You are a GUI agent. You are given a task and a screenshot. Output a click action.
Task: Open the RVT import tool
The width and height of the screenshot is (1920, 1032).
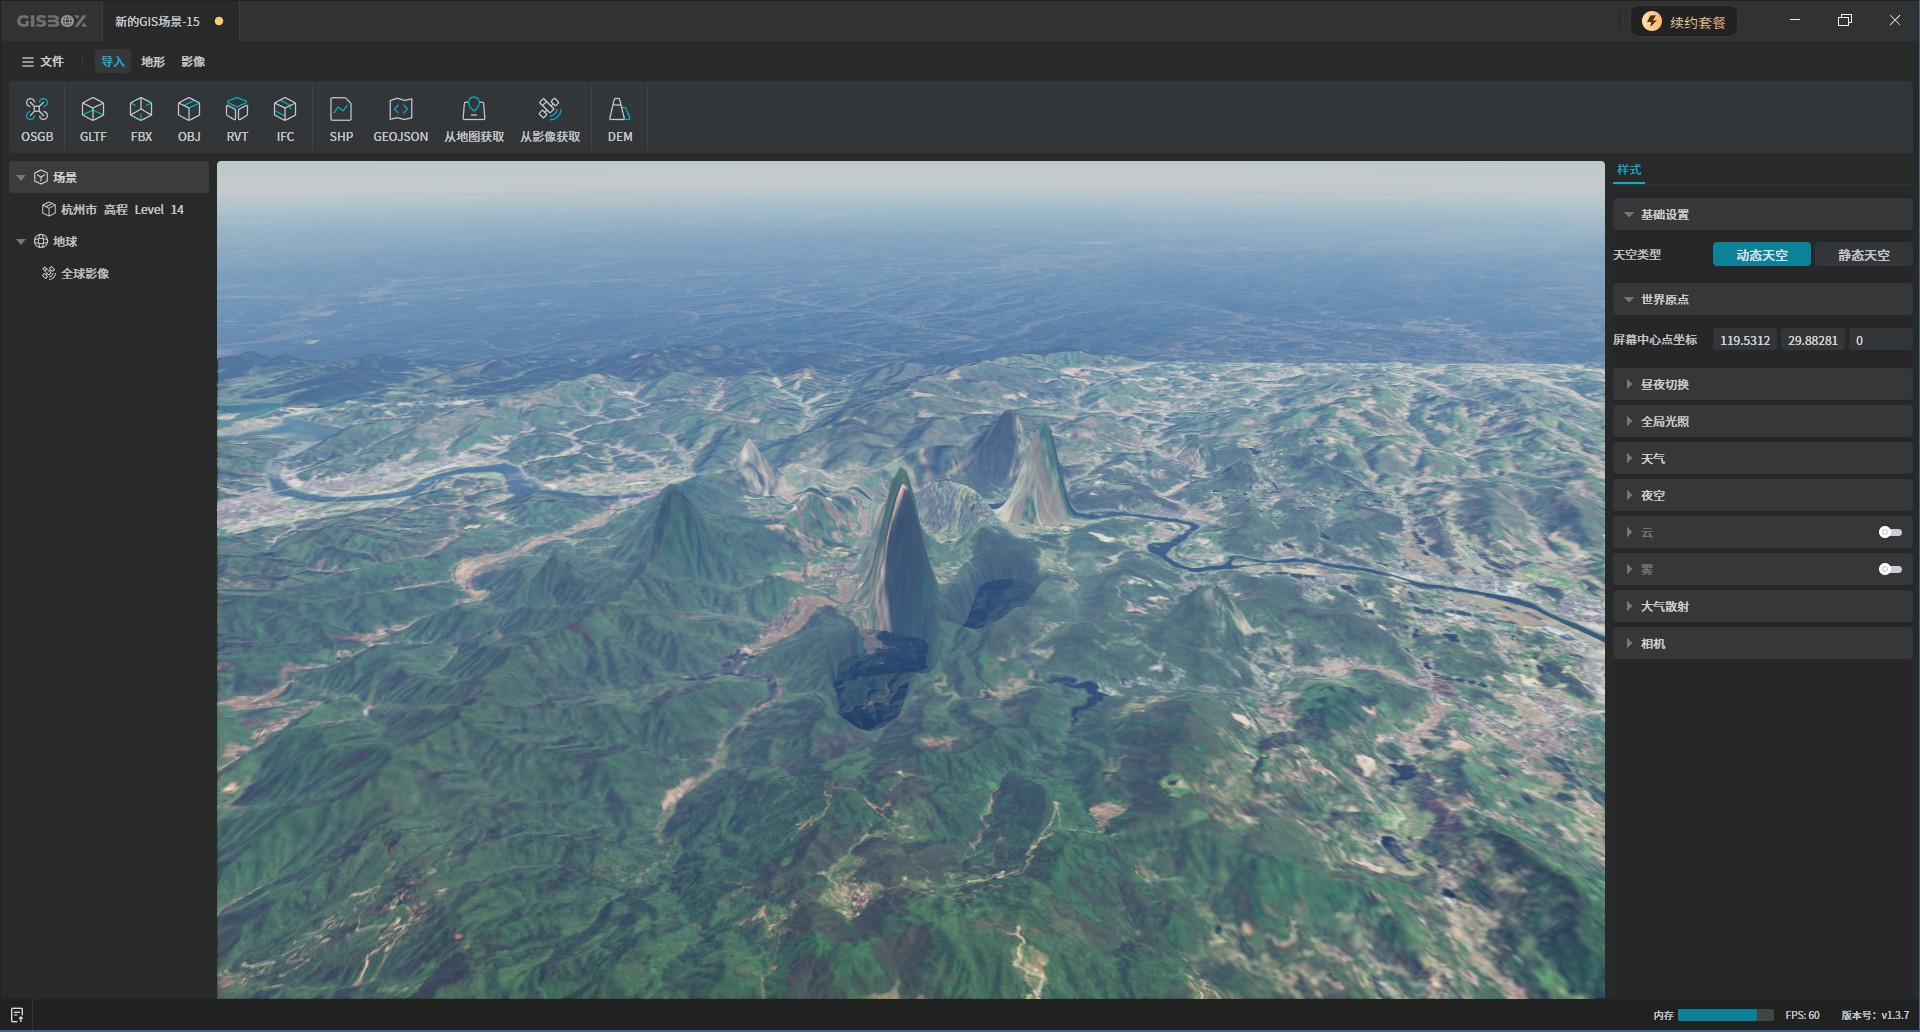pos(237,118)
